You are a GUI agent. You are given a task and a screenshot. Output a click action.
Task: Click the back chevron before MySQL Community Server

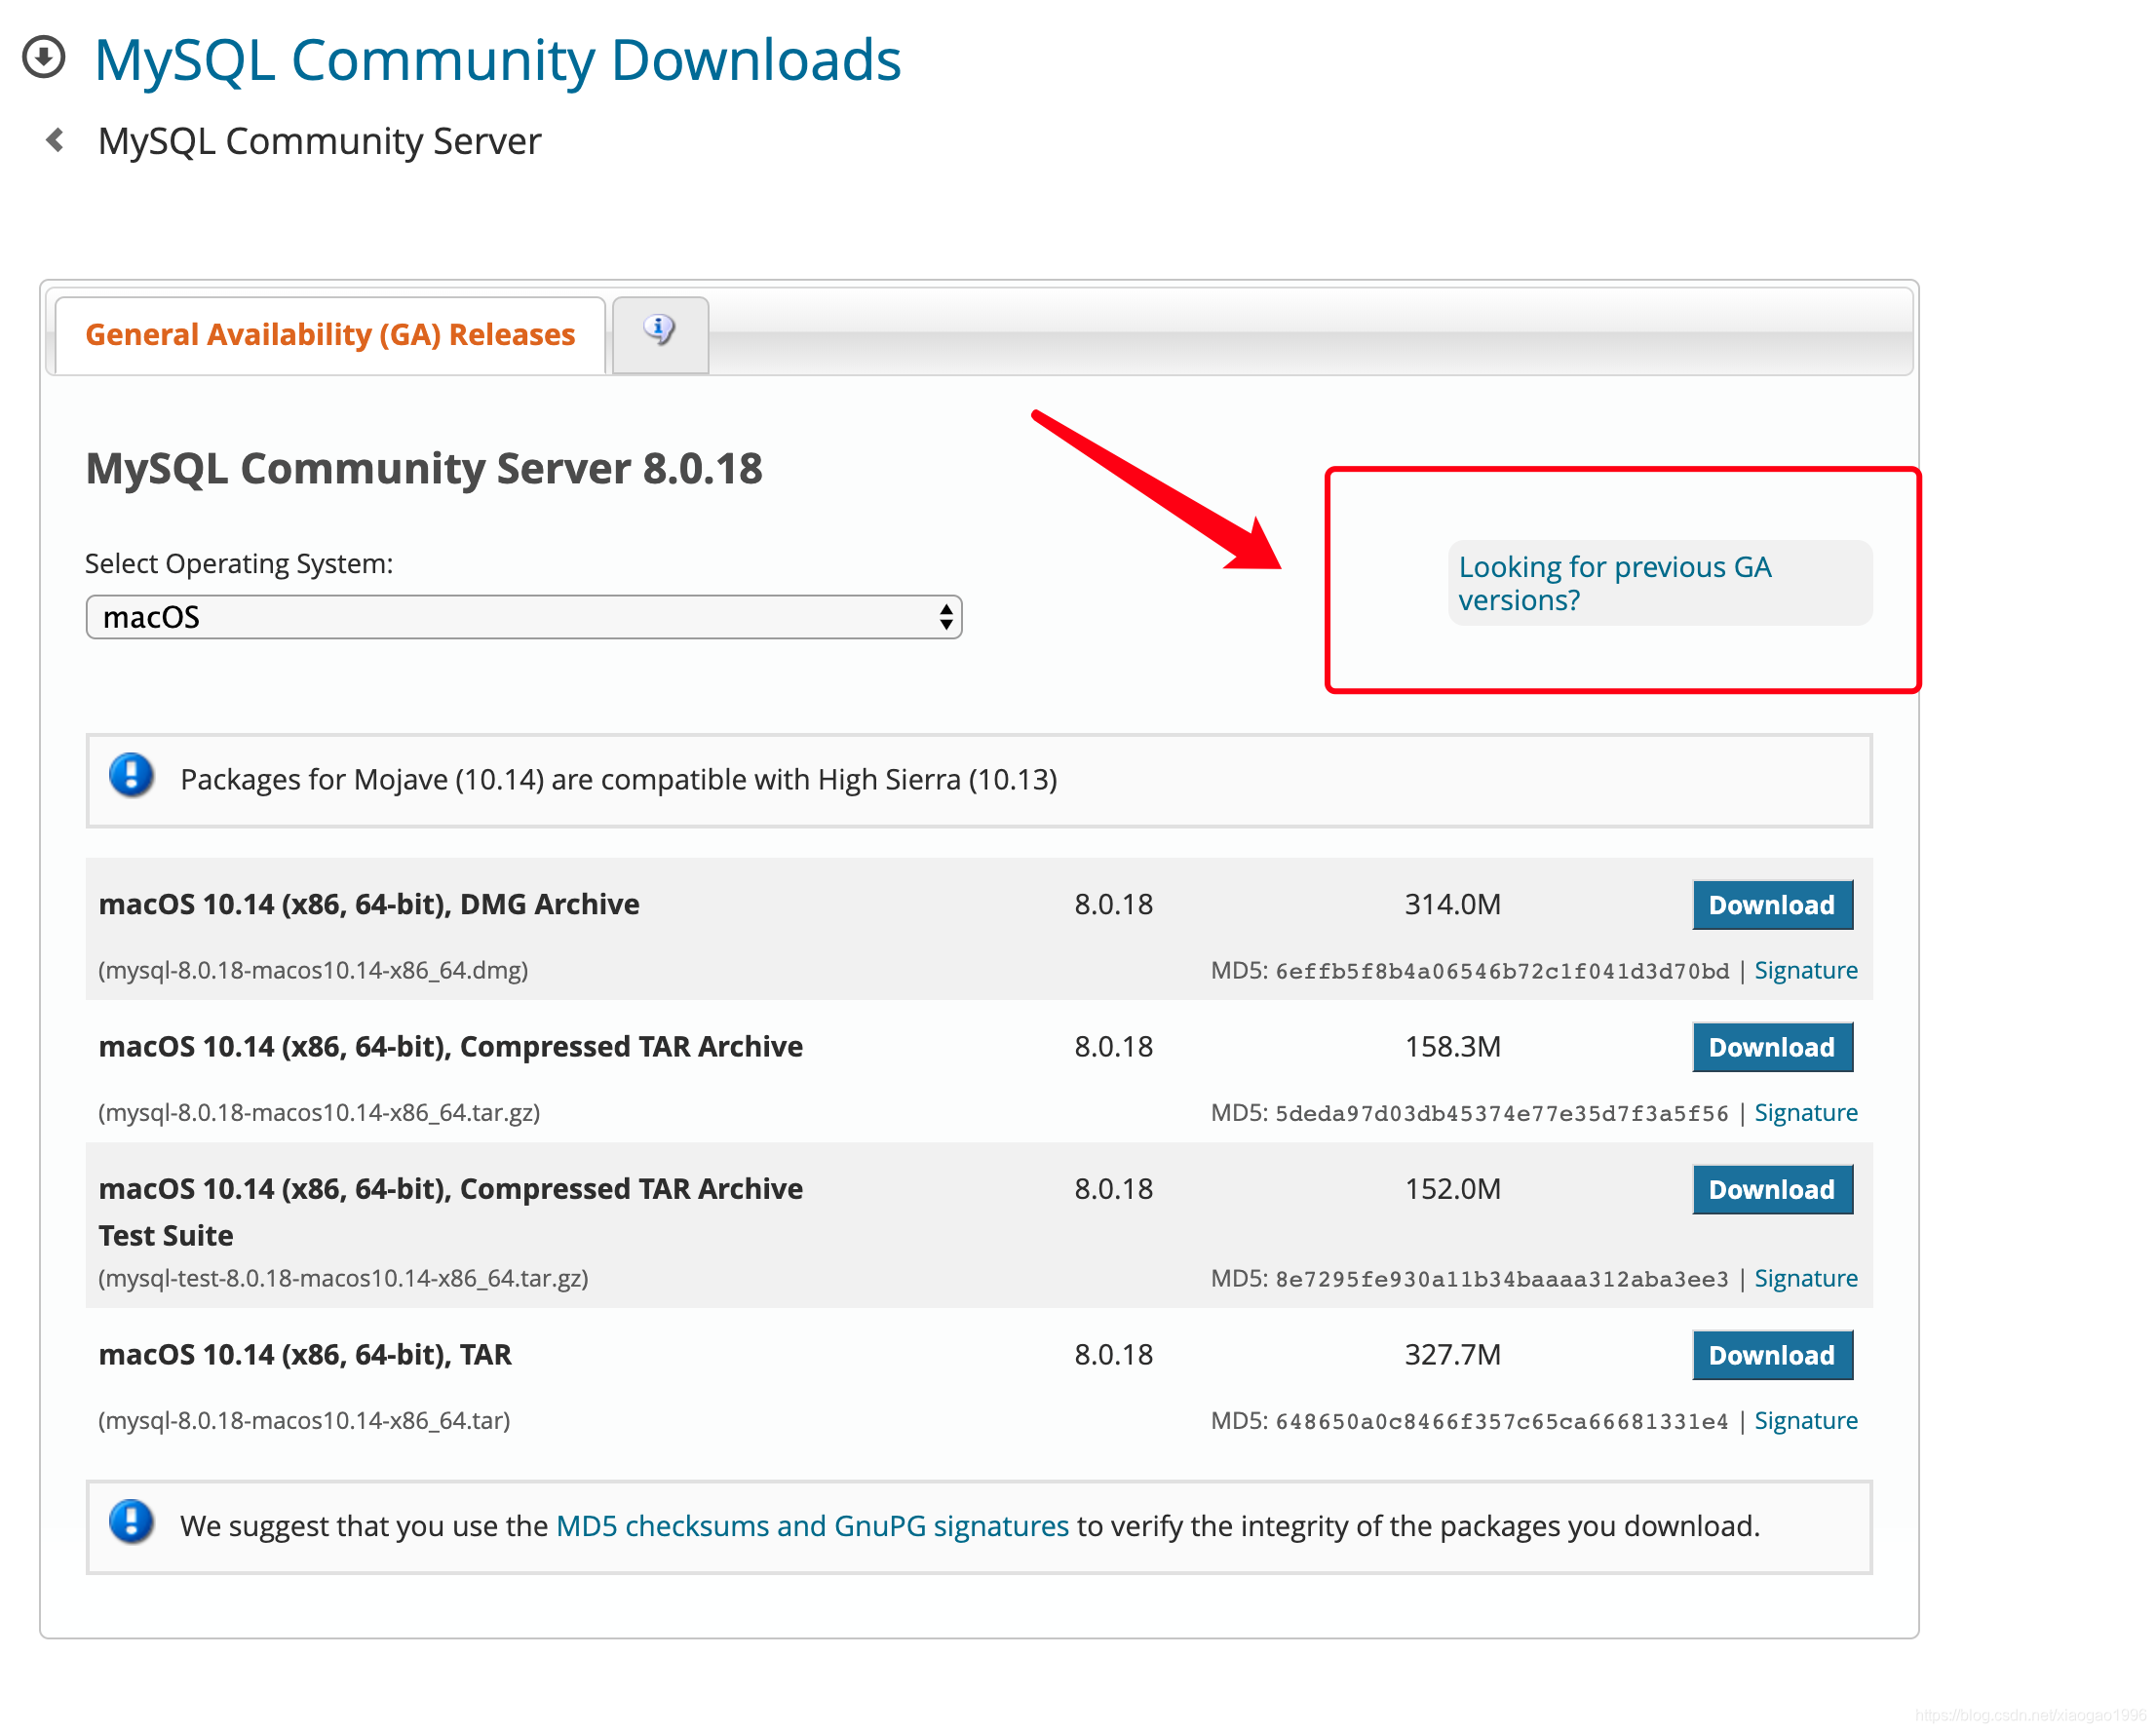[55, 140]
